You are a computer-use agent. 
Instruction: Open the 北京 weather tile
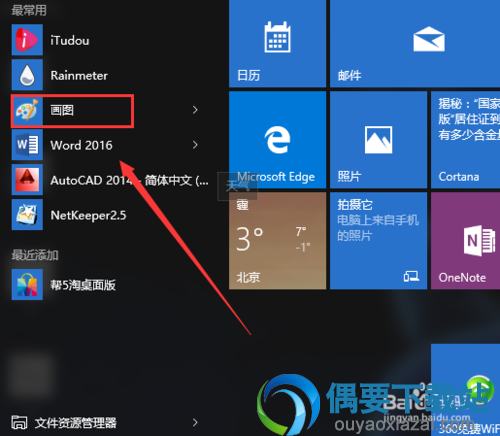277,241
